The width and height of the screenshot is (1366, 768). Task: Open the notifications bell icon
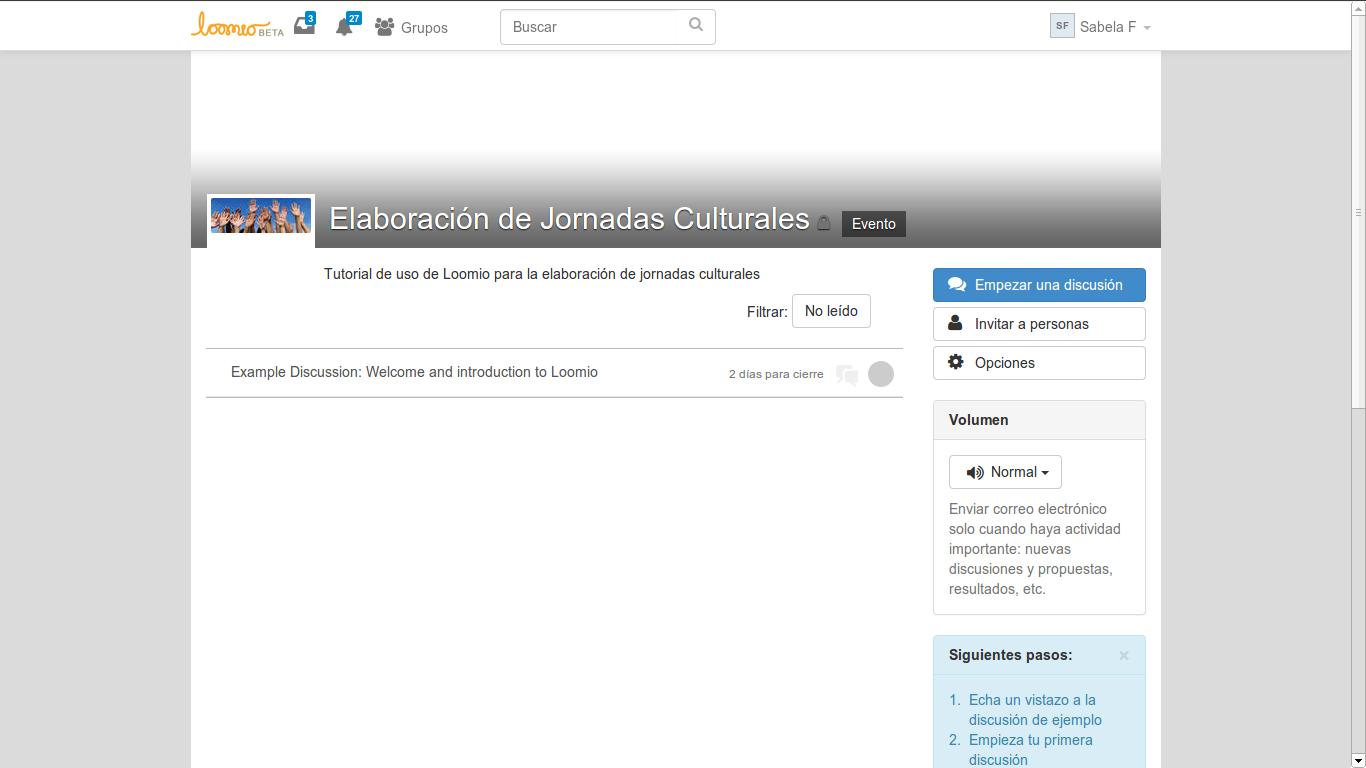(344, 27)
